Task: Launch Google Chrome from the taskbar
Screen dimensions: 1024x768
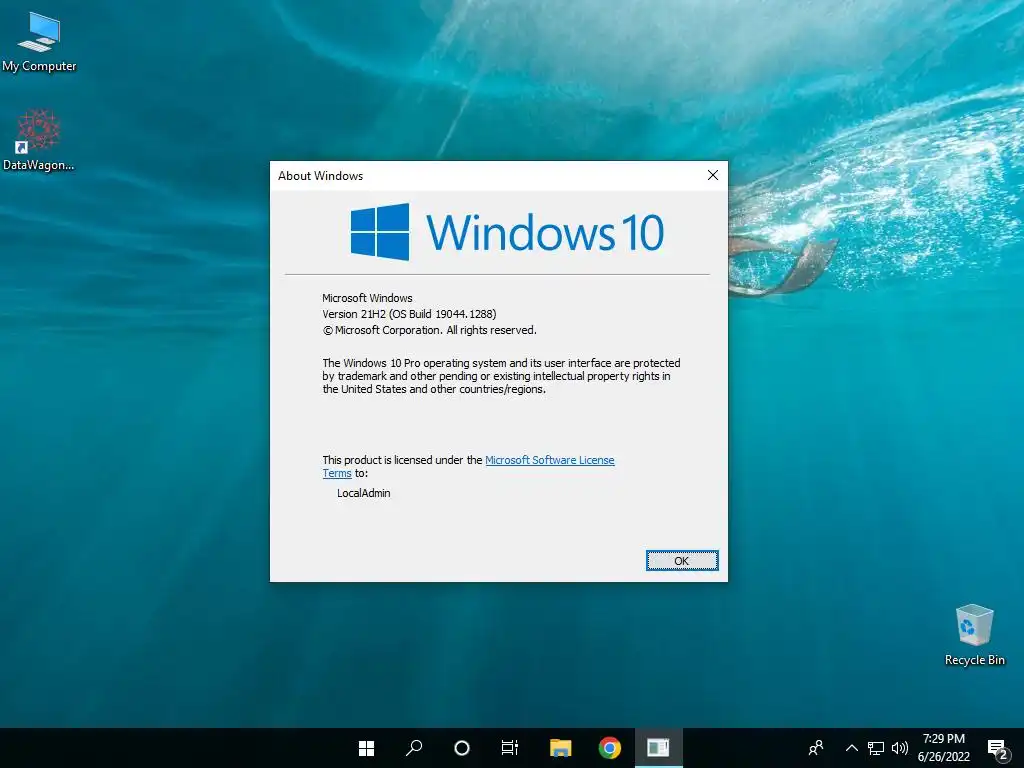Action: pos(609,748)
